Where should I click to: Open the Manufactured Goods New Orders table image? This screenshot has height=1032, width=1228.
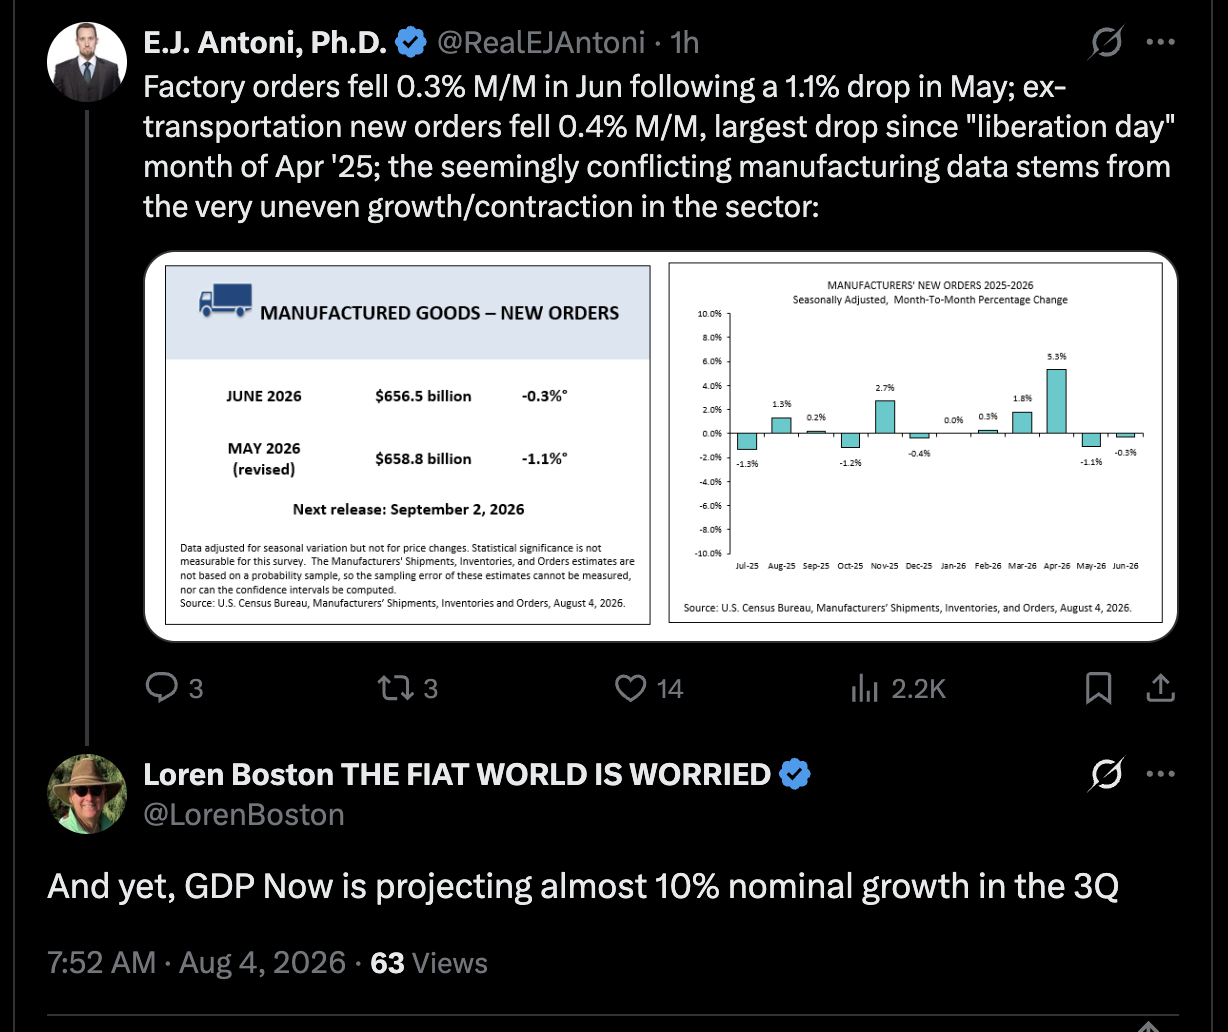point(407,444)
